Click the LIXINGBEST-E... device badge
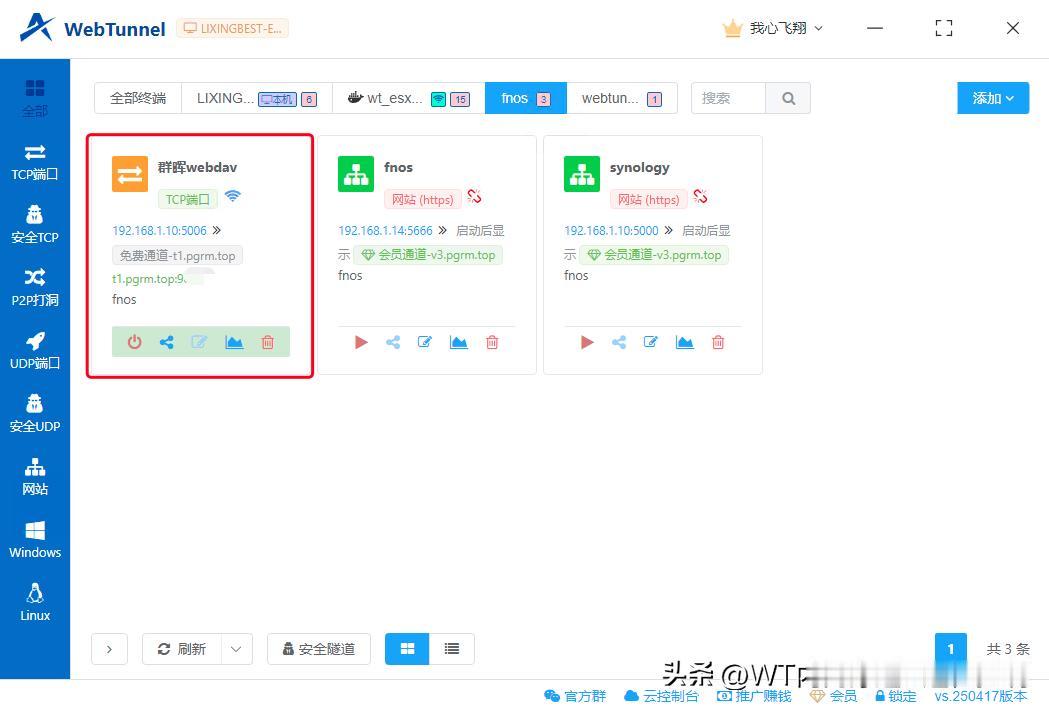This screenshot has height=708, width=1049. (x=233, y=28)
